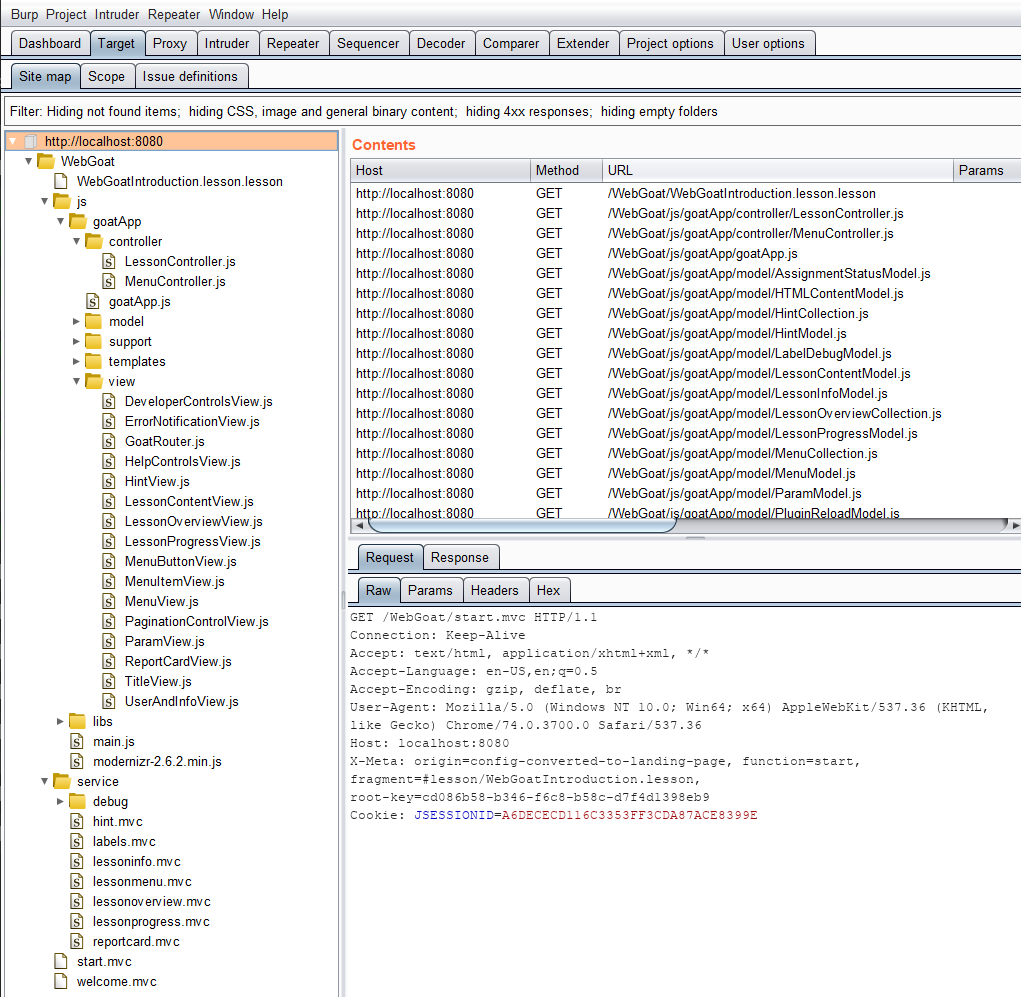Select the goatApp.js URL table row

[x=685, y=253]
